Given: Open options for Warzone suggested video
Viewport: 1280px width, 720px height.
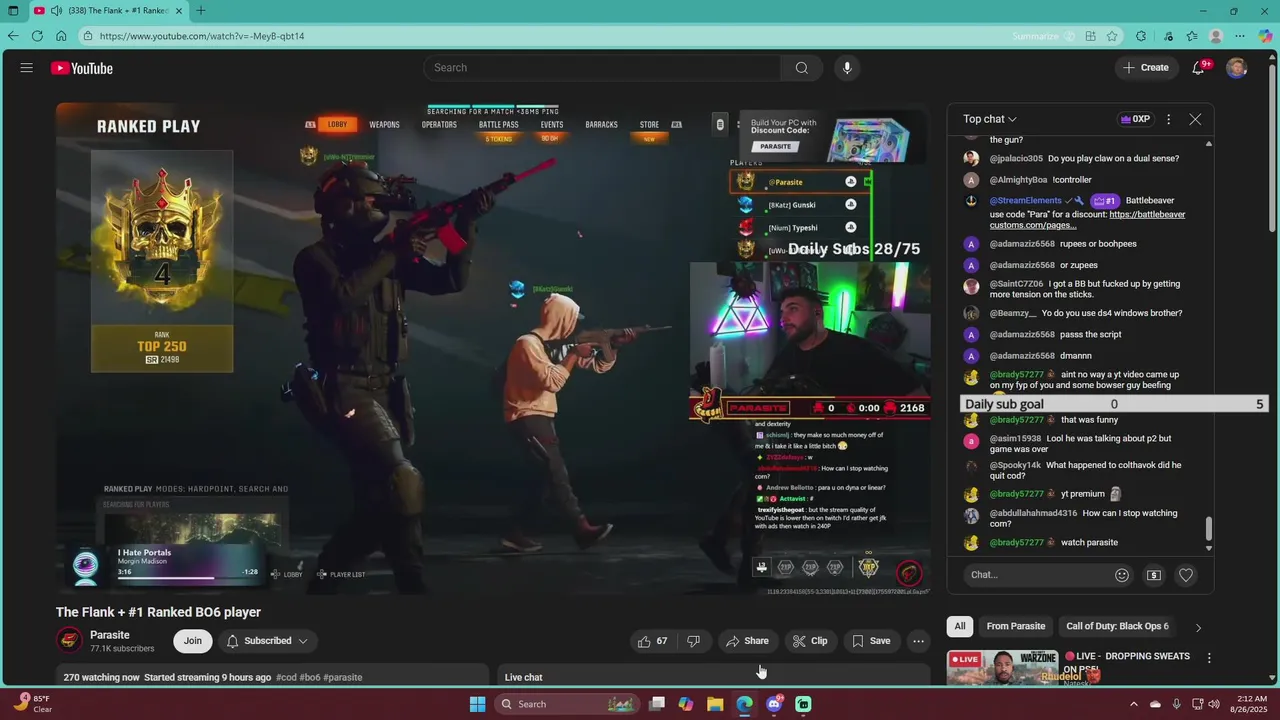Looking at the screenshot, I should pyautogui.click(x=1209, y=658).
